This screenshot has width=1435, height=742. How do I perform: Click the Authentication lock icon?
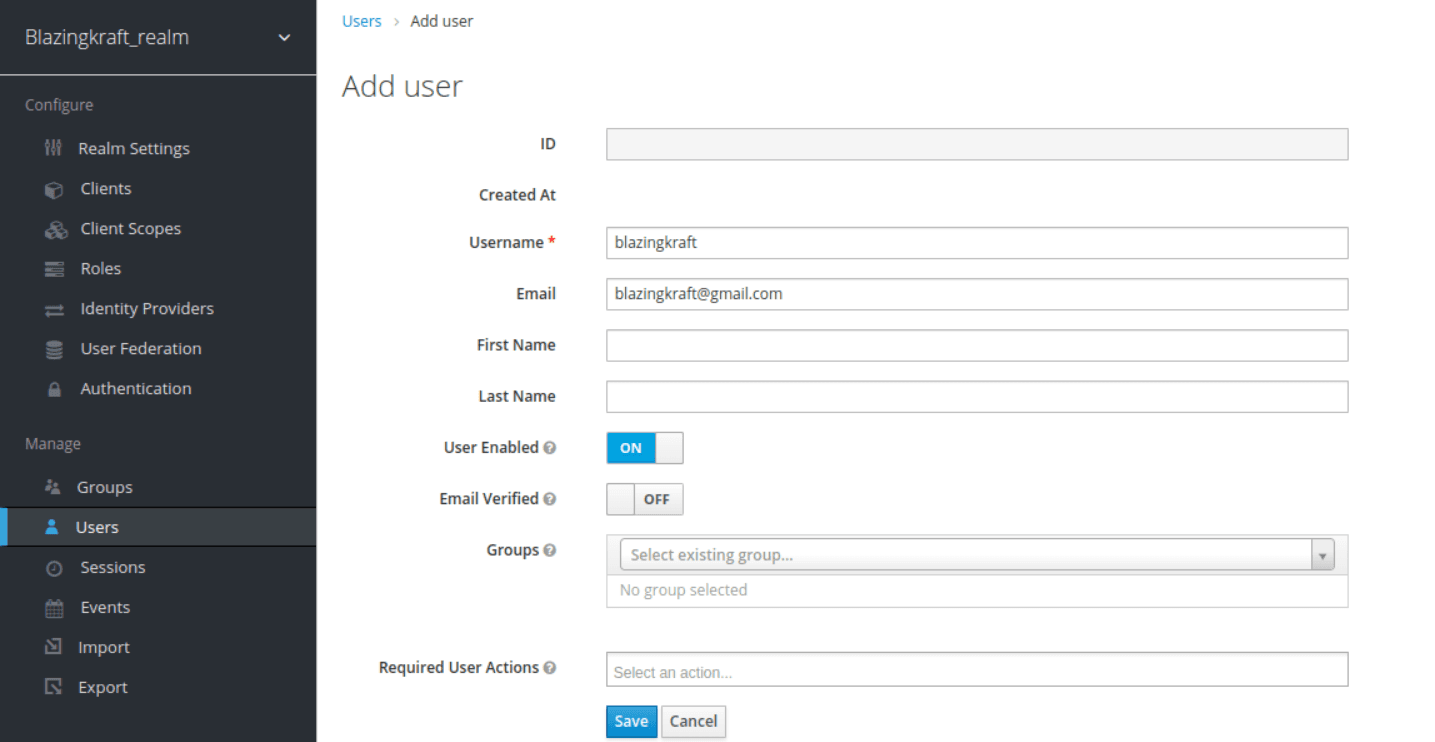[55, 389]
